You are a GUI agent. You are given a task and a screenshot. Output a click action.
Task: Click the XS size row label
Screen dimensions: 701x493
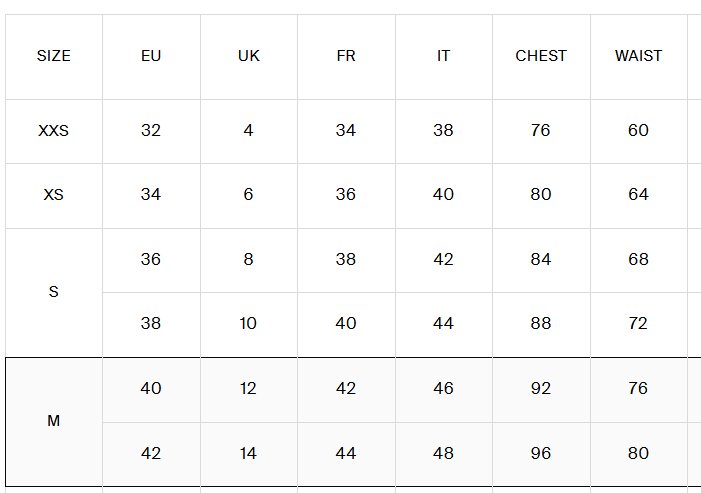(54, 194)
